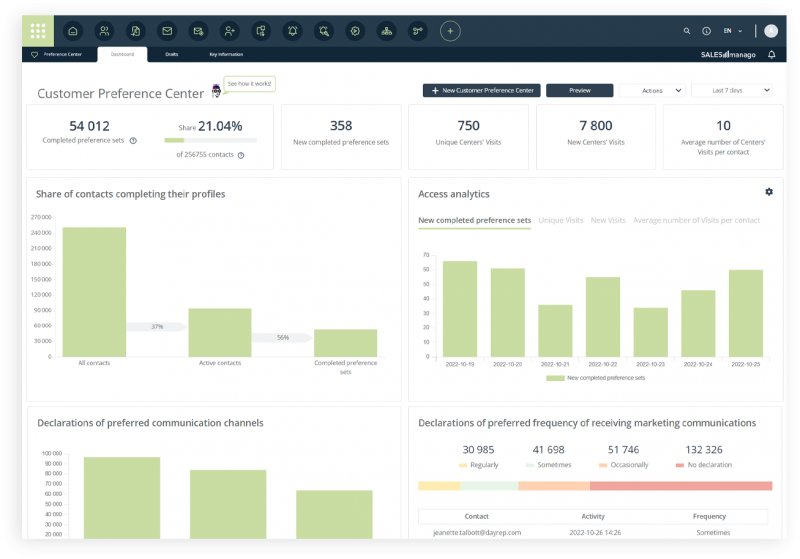The width and height of the screenshot is (800, 559).
Task: Select New completed preference sets analytics tab
Action: (474, 220)
